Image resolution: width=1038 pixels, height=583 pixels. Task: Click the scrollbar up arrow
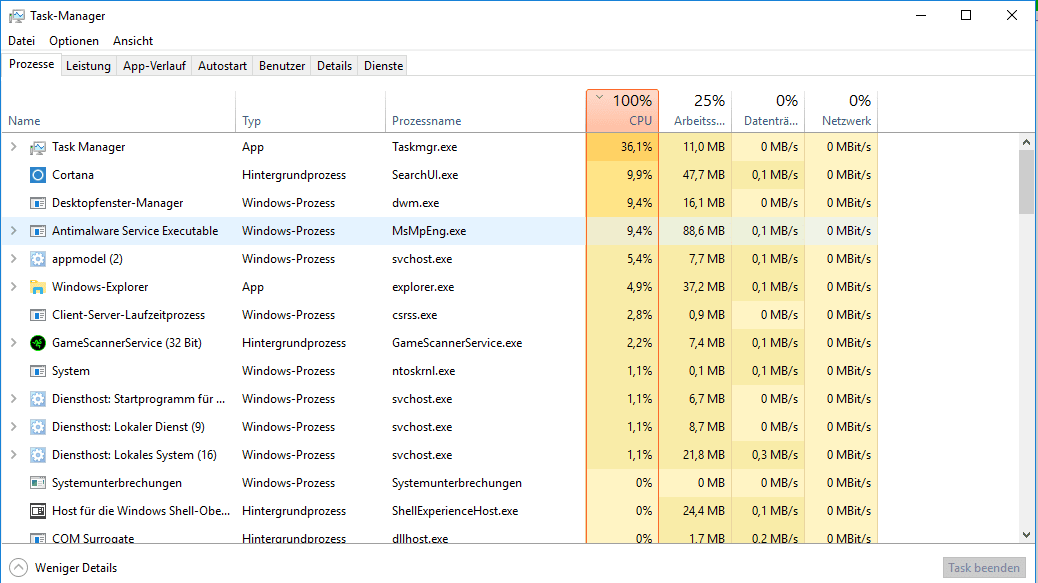[x=1026, y=142]
